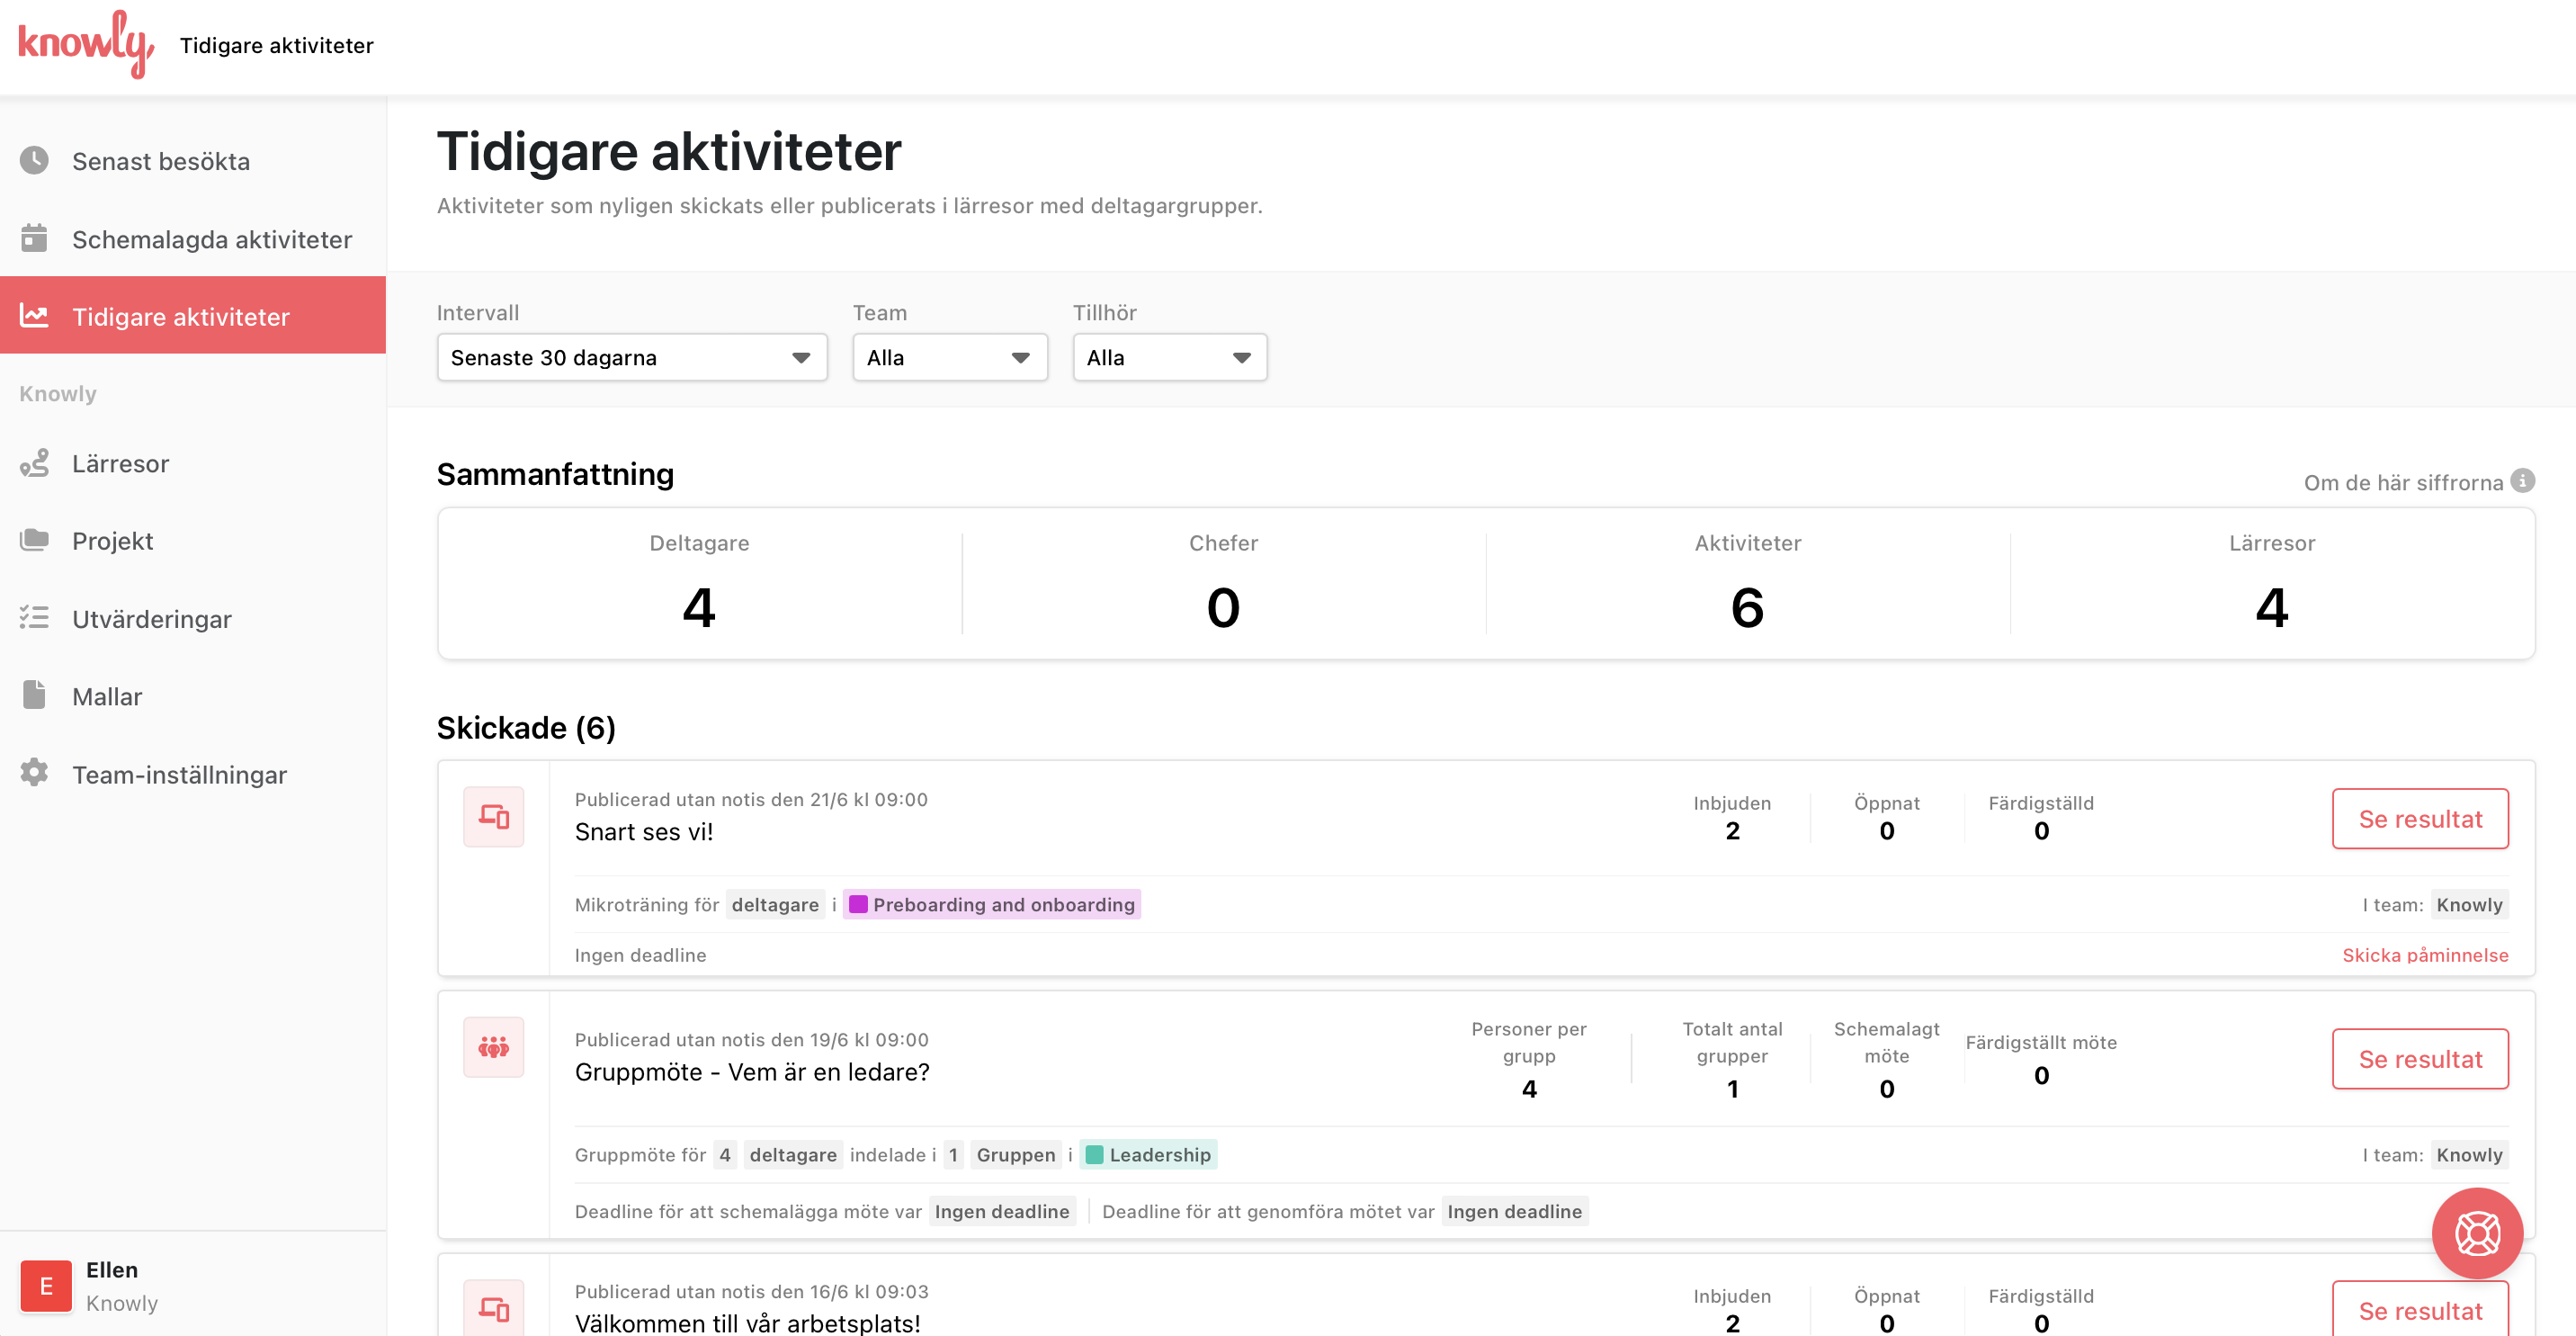The height and width of the screenshot is (1336, 2576).
Task: Click the gear icon for Team-inställningar
Action: coord(34,773)
